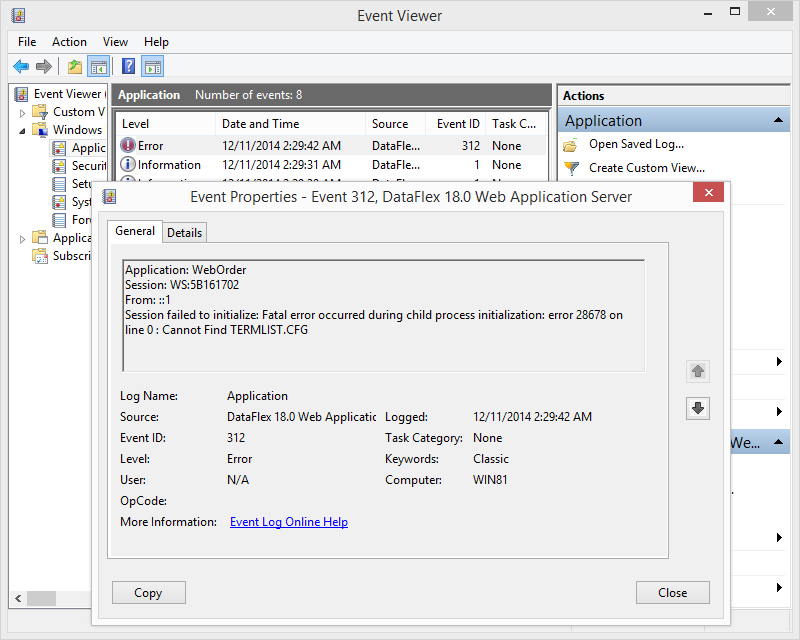
Task: Sort events by the Event ID header
Action: point(455,124)
